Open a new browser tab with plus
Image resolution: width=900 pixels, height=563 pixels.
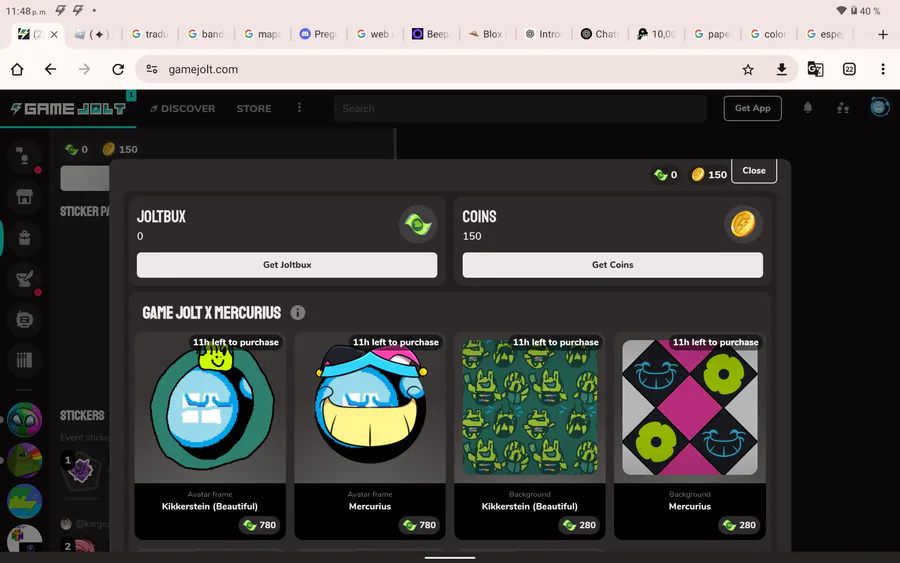[x=883, y=34]
